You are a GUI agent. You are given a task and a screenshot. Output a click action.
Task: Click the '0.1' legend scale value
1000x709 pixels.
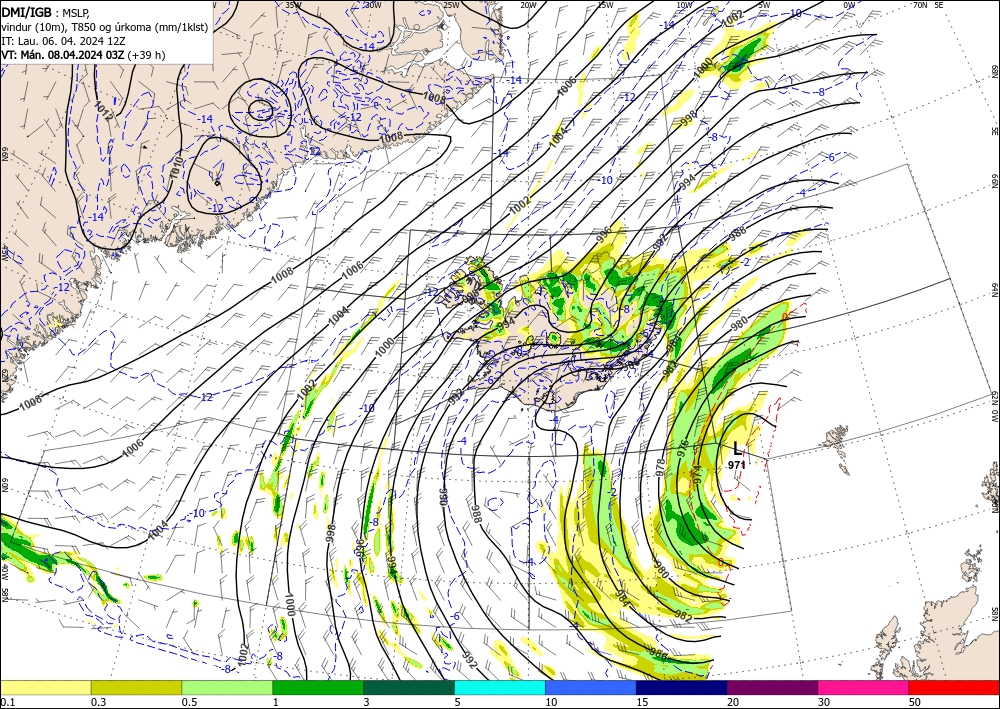[8, 702]
